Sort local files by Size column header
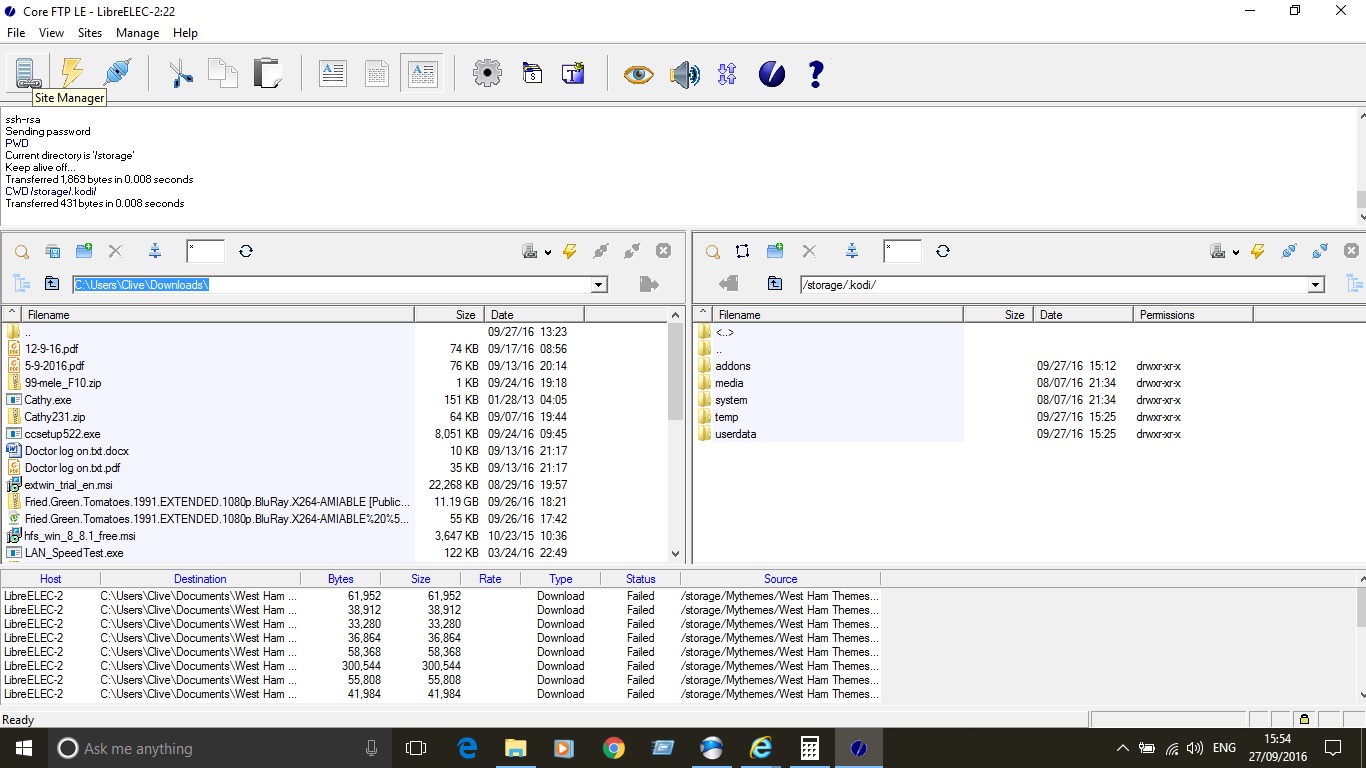Viewport: 1366px width, 768px height. [449, 314]
